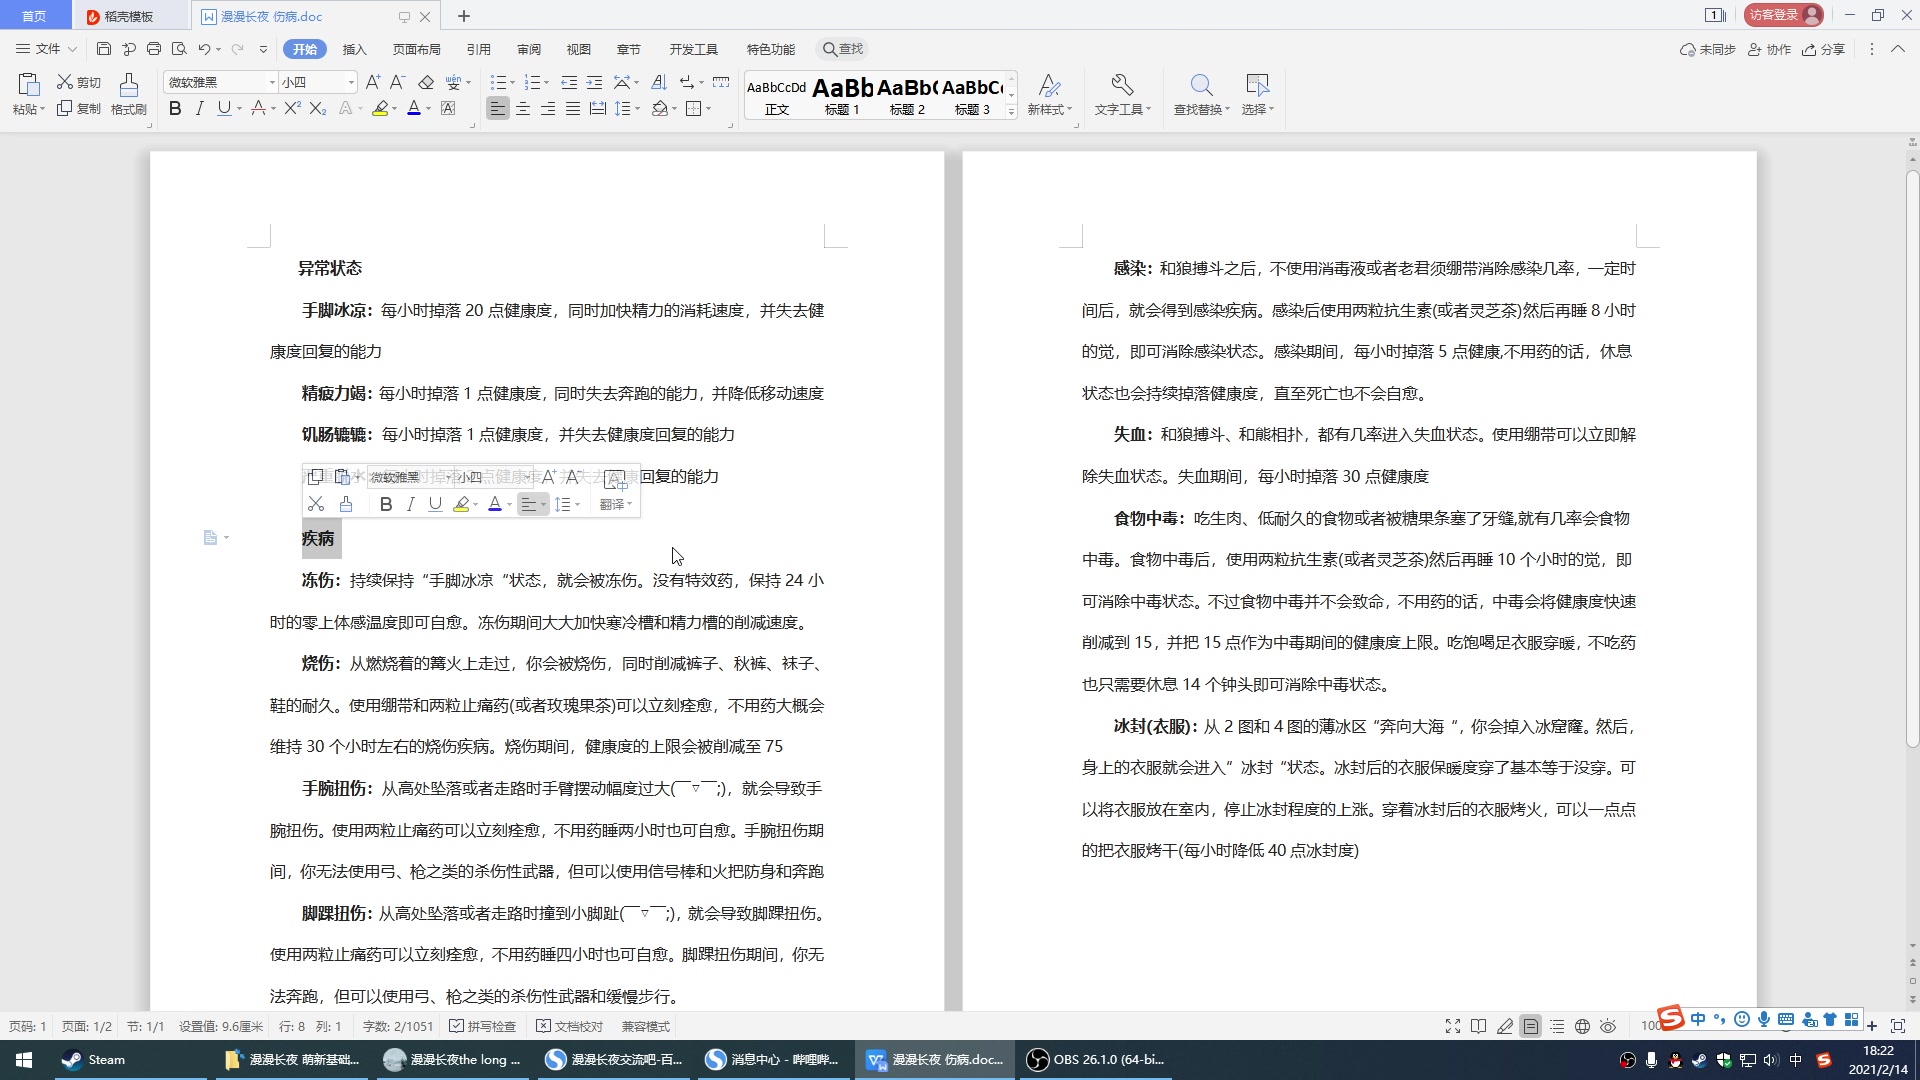
Task: Click the guest login (访客登录) button
Action: tap(1784, 15)
